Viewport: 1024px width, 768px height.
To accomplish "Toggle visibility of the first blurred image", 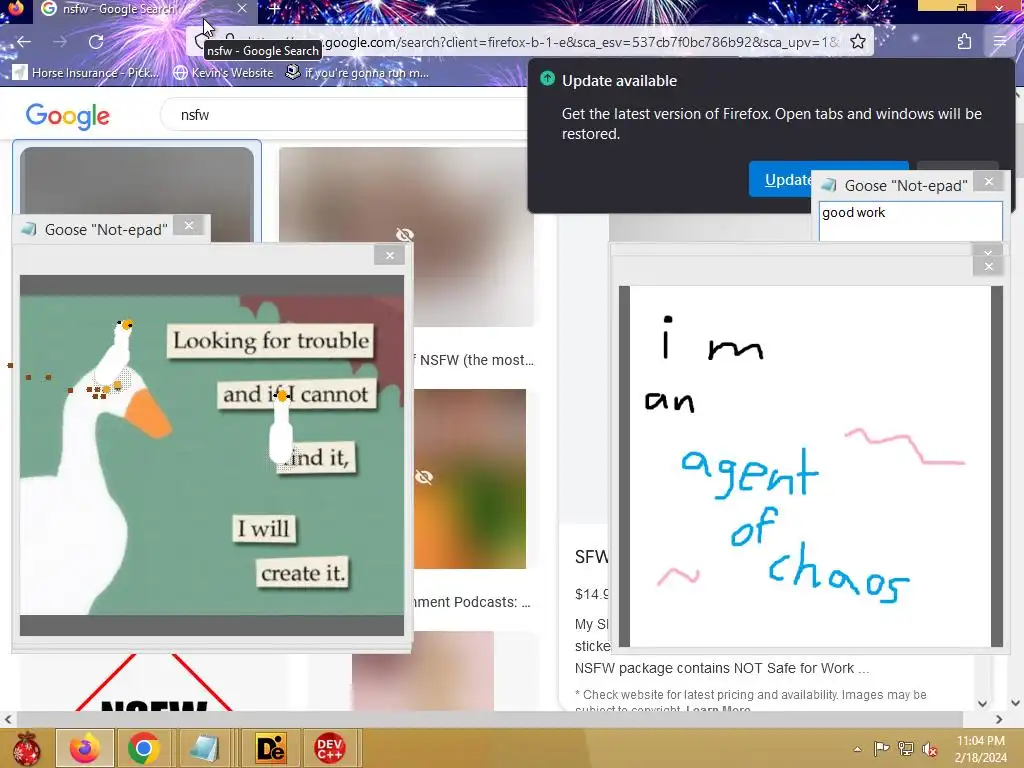I will tap(405, 234).
